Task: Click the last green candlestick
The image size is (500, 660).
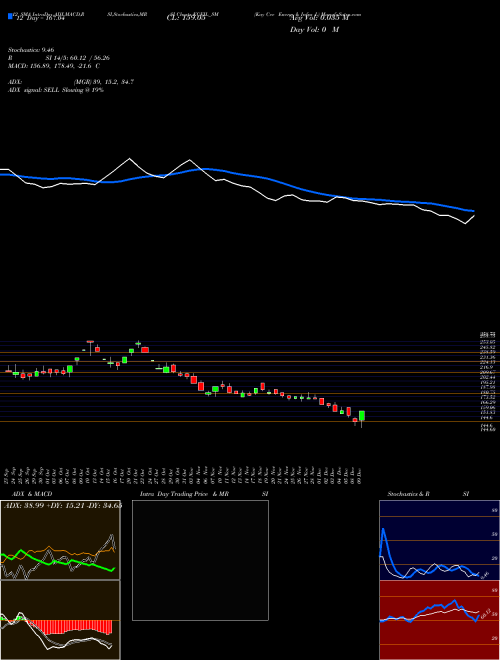Action: (x=362, y=415)
